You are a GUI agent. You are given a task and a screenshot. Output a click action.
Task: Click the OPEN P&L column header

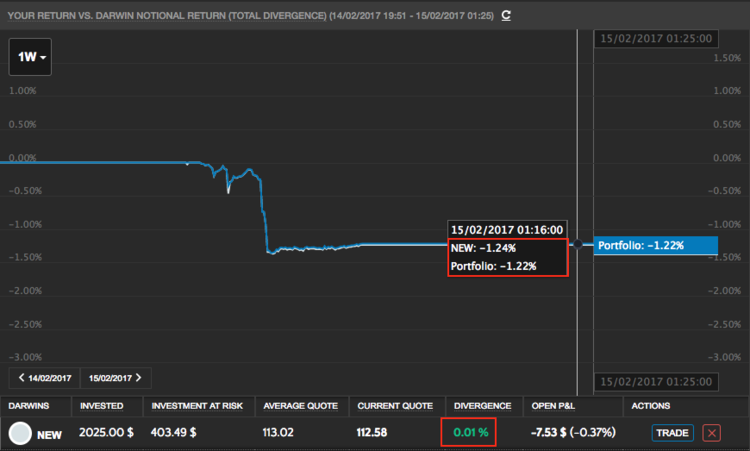[558, 406]
